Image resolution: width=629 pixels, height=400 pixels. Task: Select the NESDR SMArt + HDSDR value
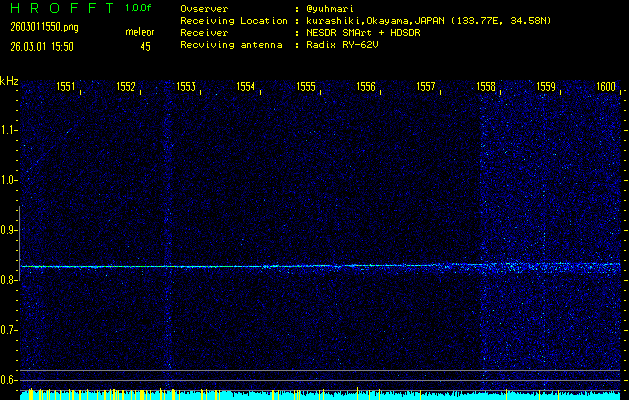point(363,33)
